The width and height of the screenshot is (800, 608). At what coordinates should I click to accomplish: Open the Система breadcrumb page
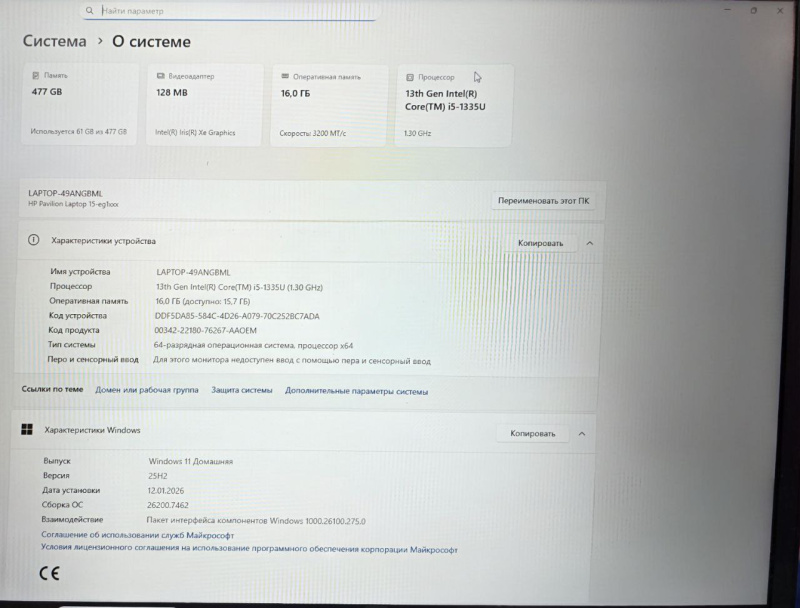tap(53, 41)
